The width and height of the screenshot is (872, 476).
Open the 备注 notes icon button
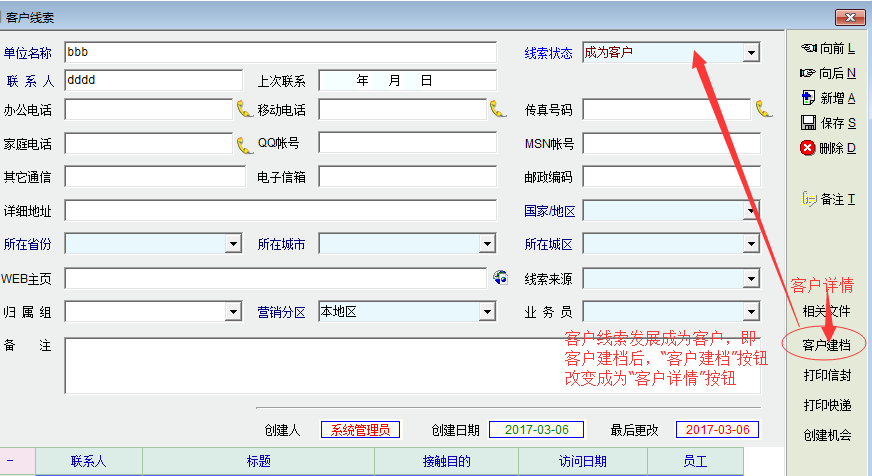[x=827, y=199]
